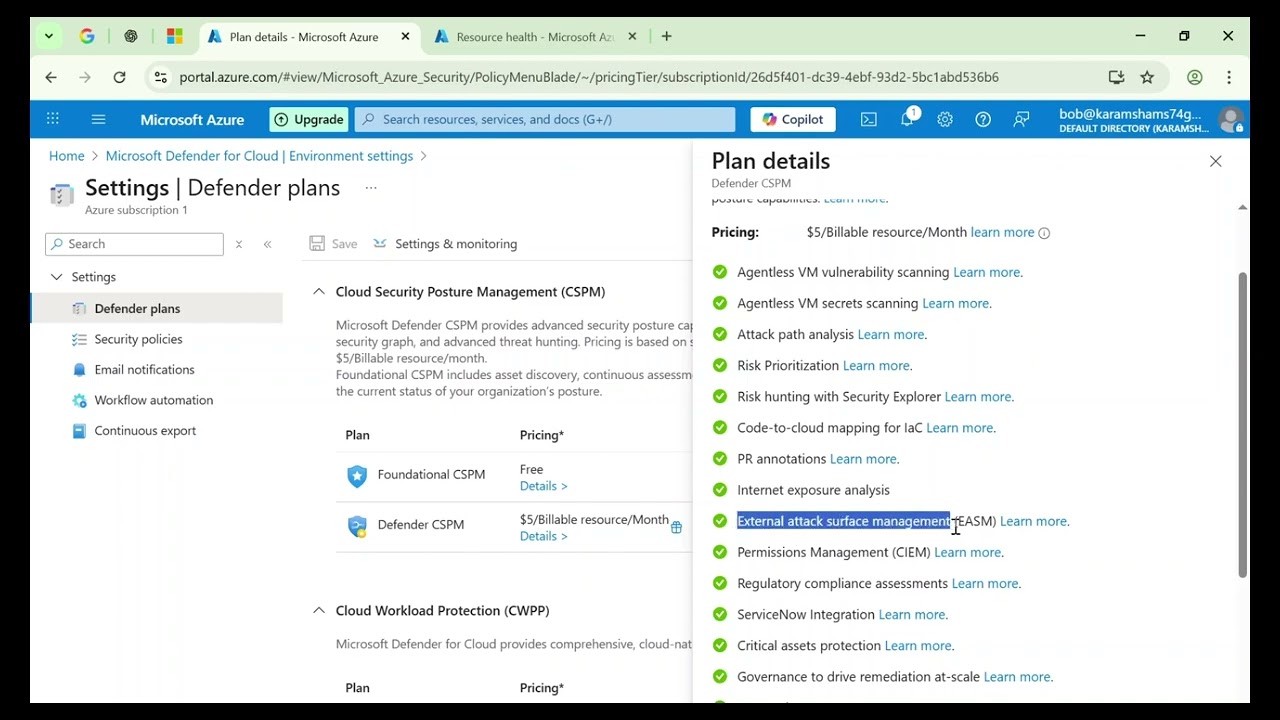Click the Defender CSPM shield icon
Screen dimensions: 1280x720
click(357, 526)
